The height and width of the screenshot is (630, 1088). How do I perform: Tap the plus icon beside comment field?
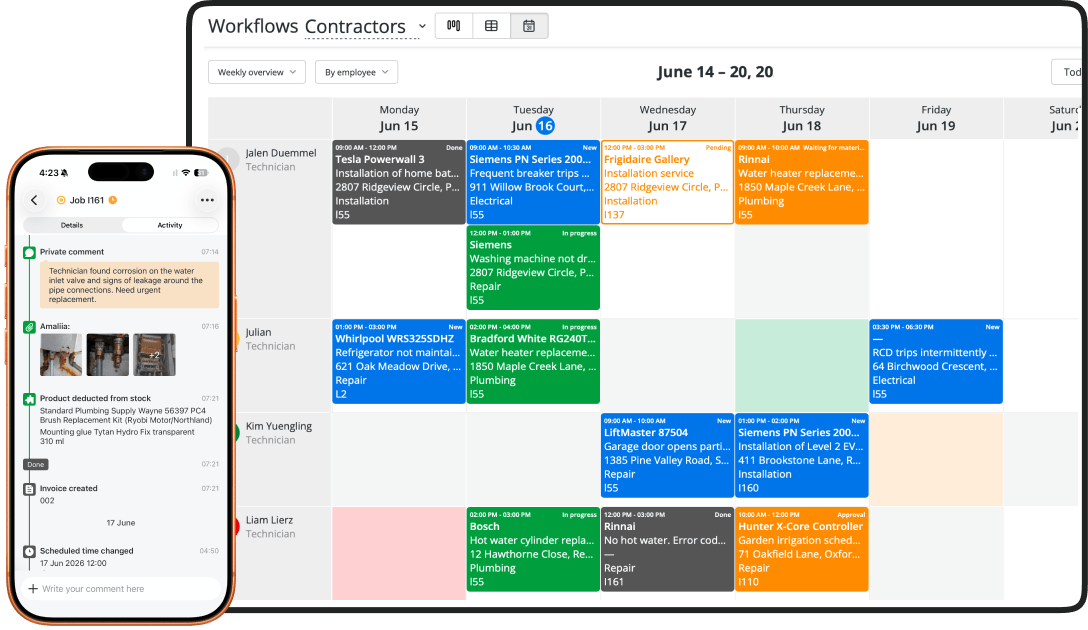point(33,588)
